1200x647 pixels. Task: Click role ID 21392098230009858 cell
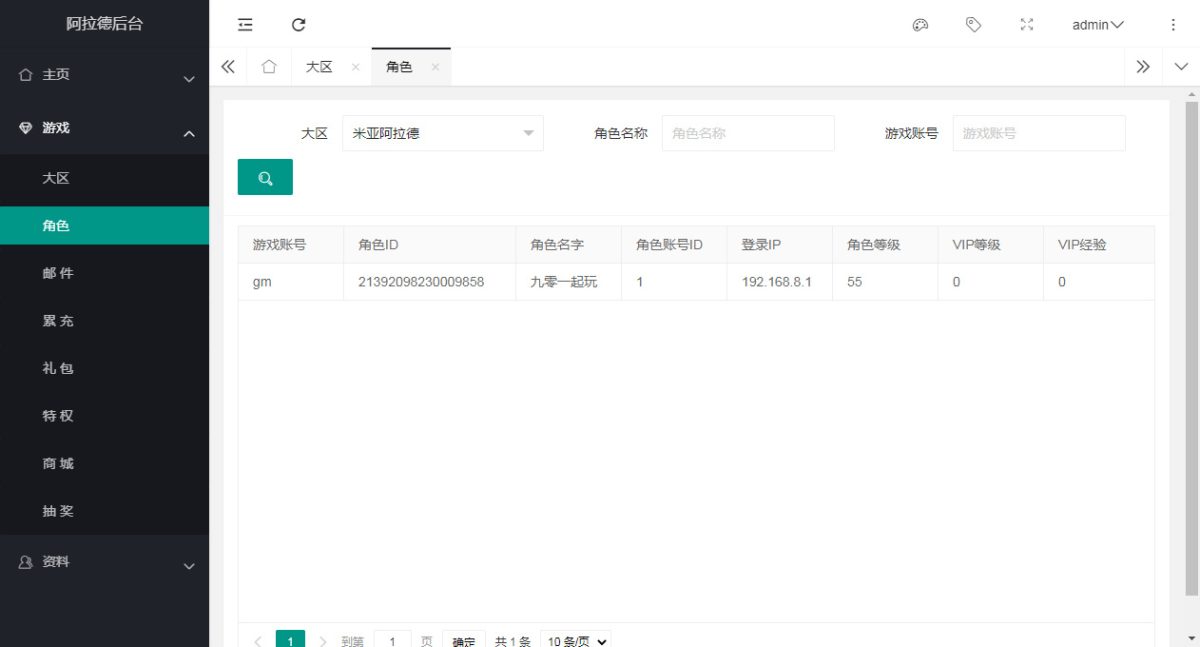(430, 282)
